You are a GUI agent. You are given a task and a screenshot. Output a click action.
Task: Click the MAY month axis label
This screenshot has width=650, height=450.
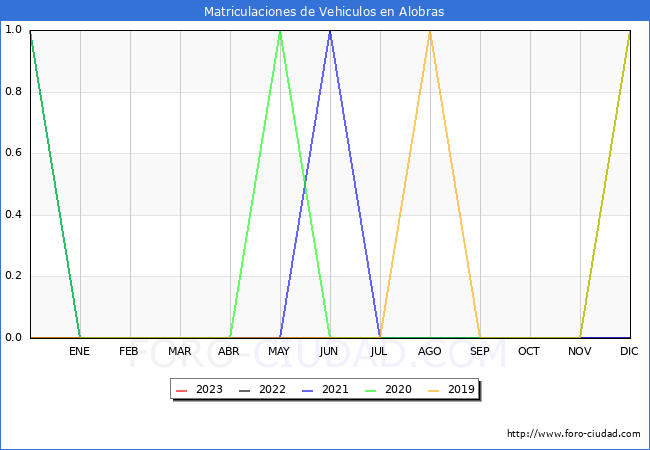coord(279,351)
